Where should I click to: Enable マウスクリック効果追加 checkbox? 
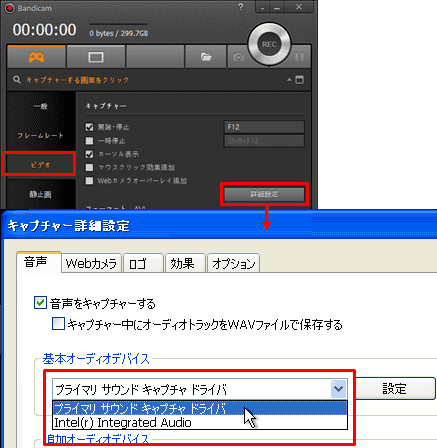[89, 167]
